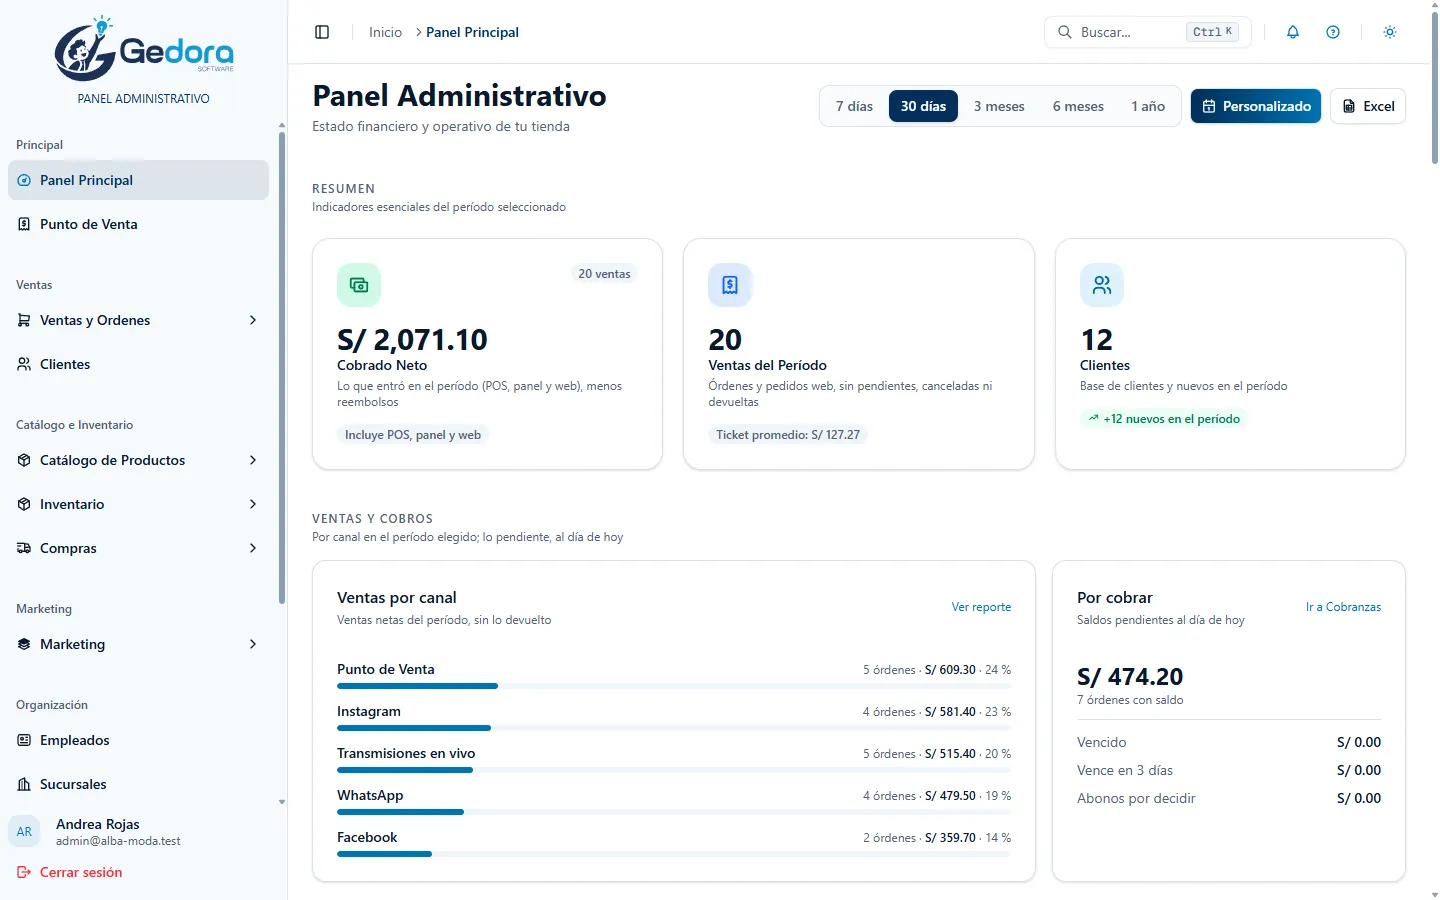Focus the Buscar search field
This screenshot has height=900, width=1440.
1147,32
